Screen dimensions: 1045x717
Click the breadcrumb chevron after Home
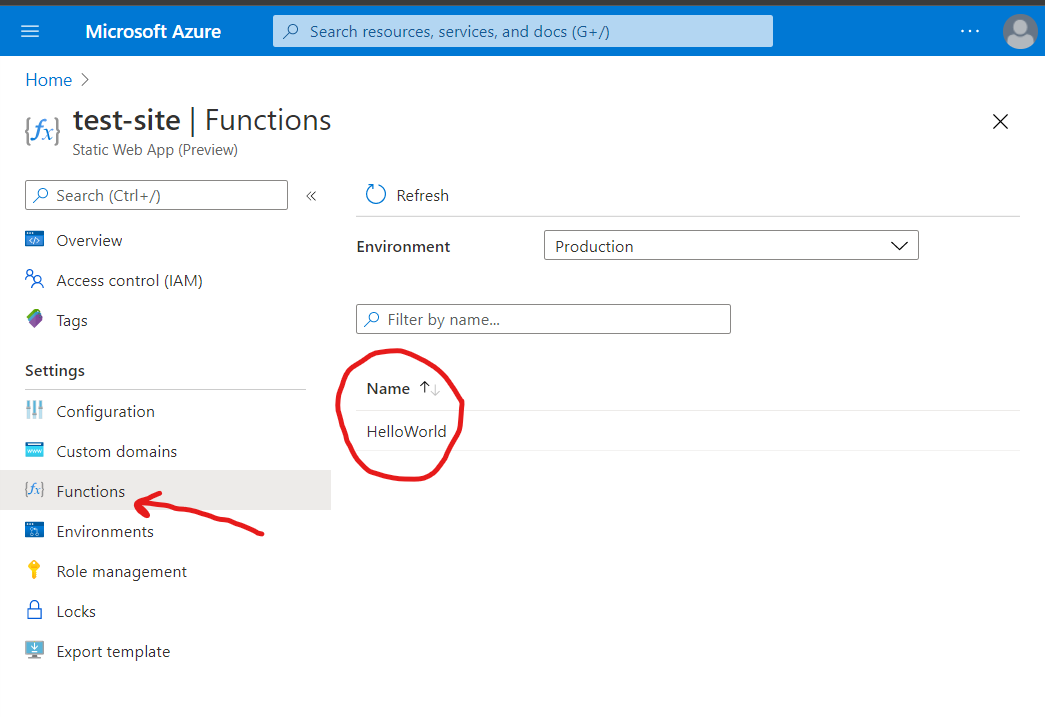pyautogui.click(x=85, y=80)
